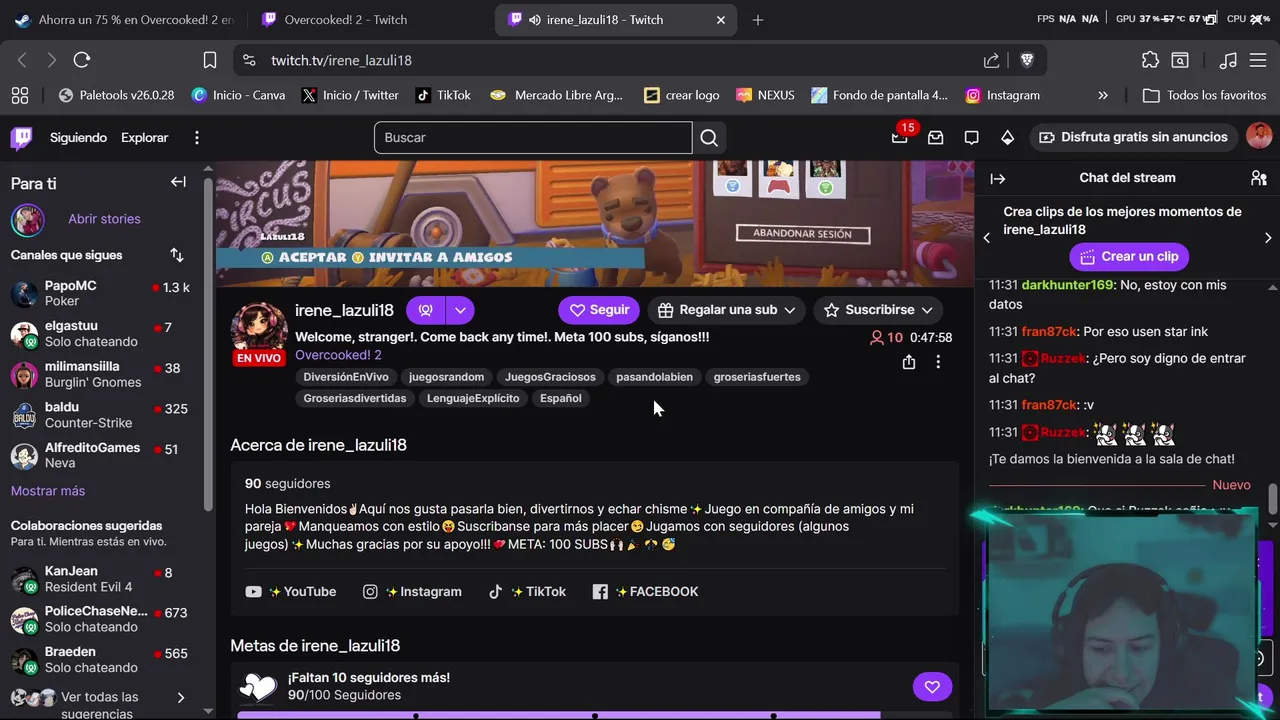Sort followed channels with arrows icon
Screen dimensions: 1280x720
pyautogui.click(x=177, y=255)
